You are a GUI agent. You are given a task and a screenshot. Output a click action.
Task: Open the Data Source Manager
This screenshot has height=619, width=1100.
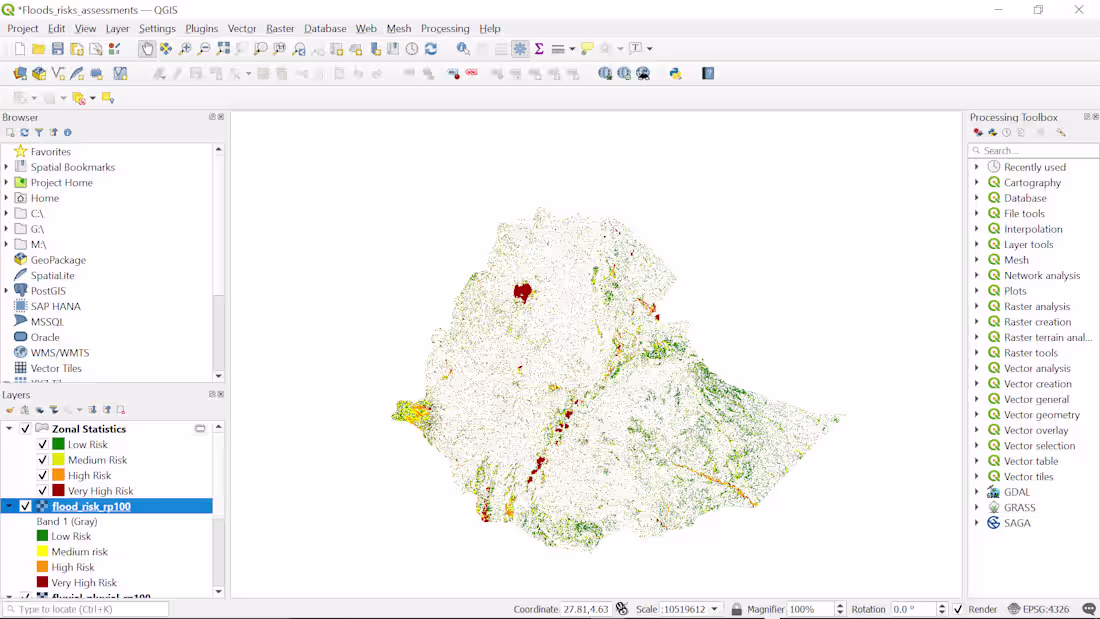(x=20, y=73)
